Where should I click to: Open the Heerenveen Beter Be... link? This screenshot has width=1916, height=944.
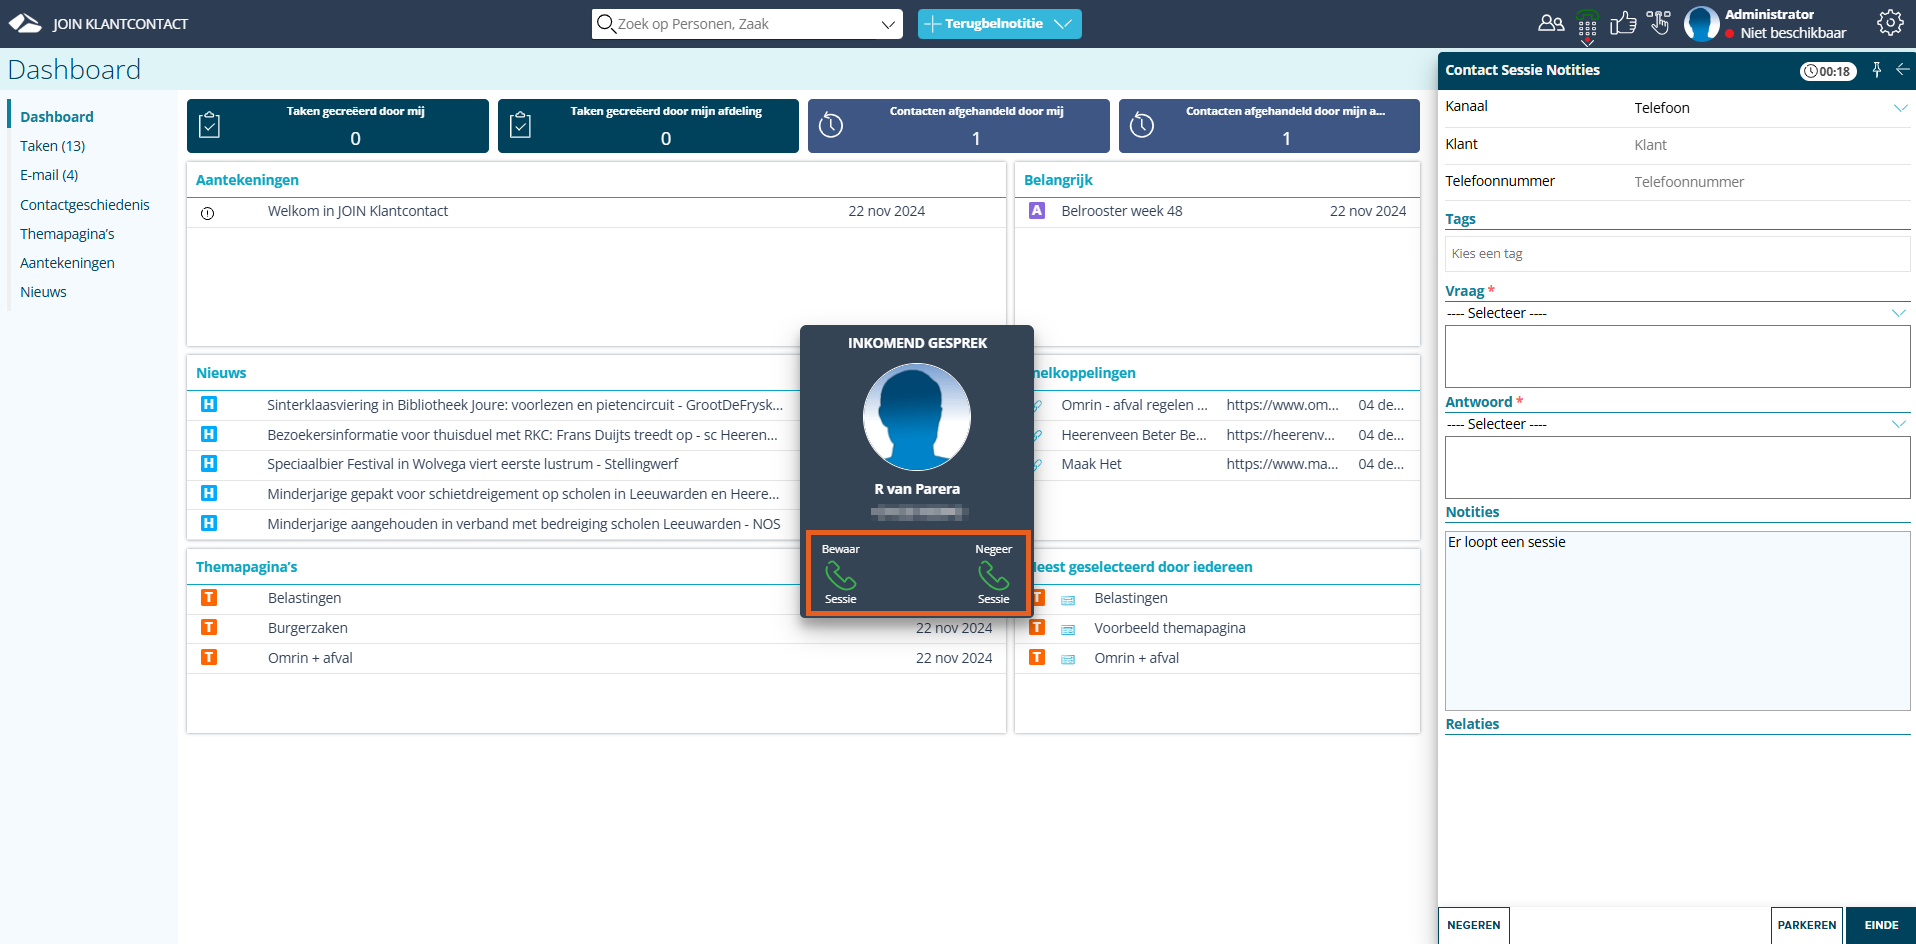pos(1134,435)
